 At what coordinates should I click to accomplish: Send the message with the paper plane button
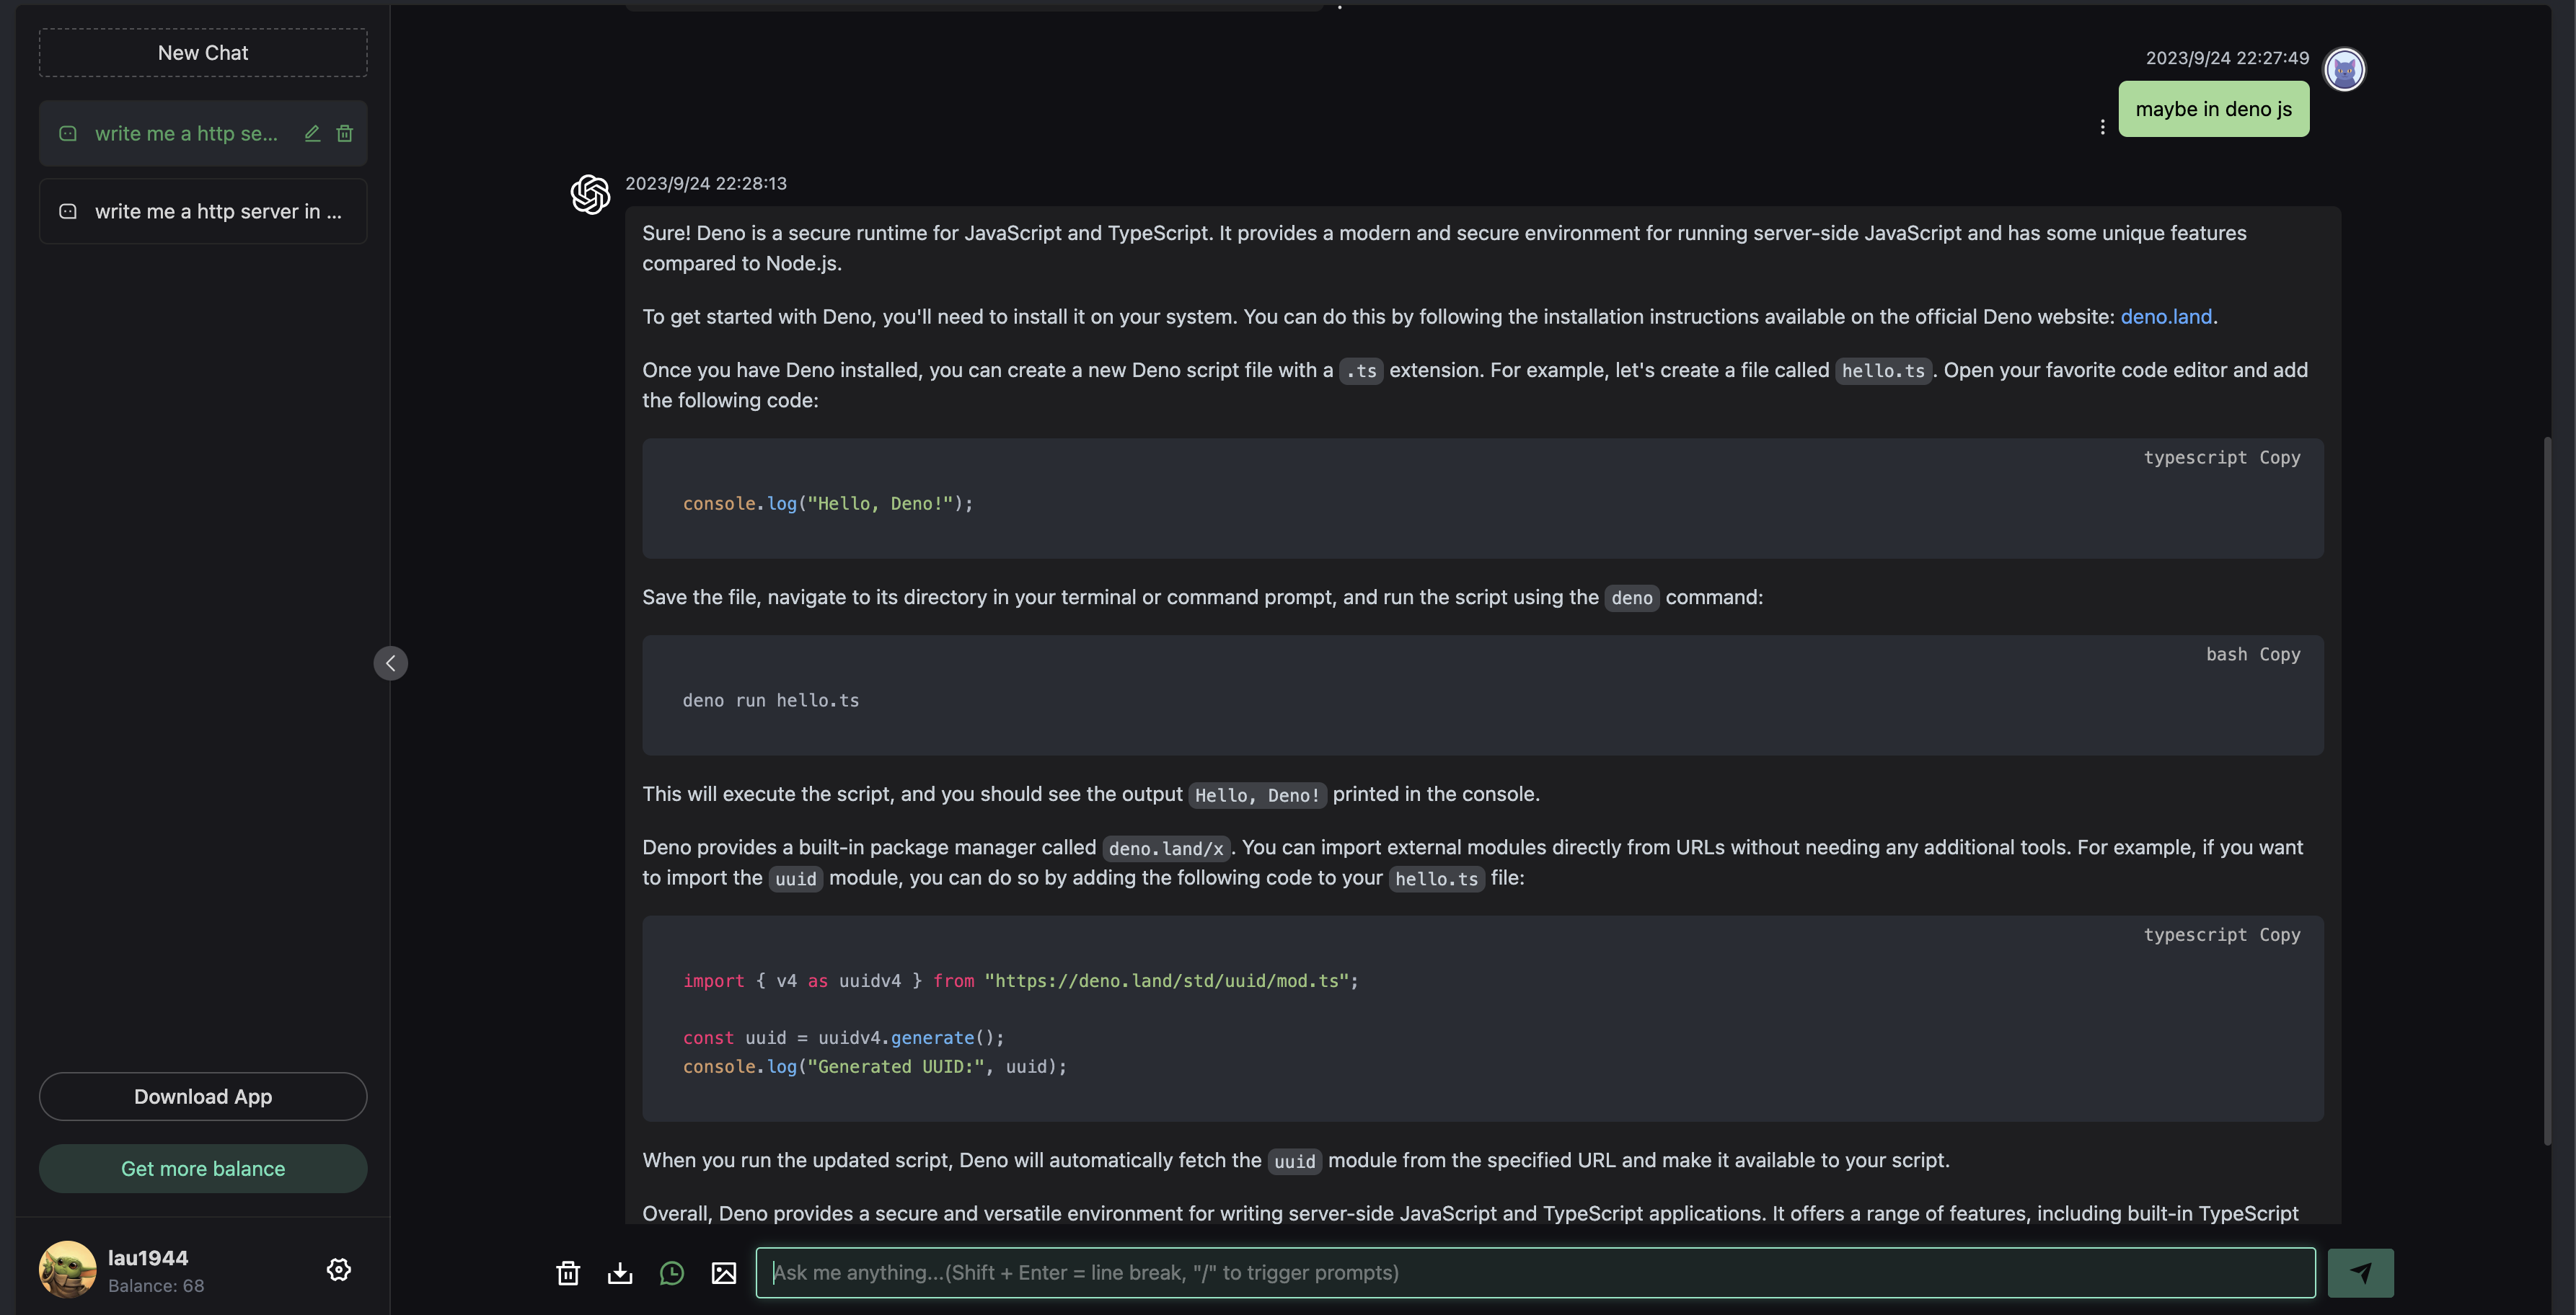pos(2361,1273)
